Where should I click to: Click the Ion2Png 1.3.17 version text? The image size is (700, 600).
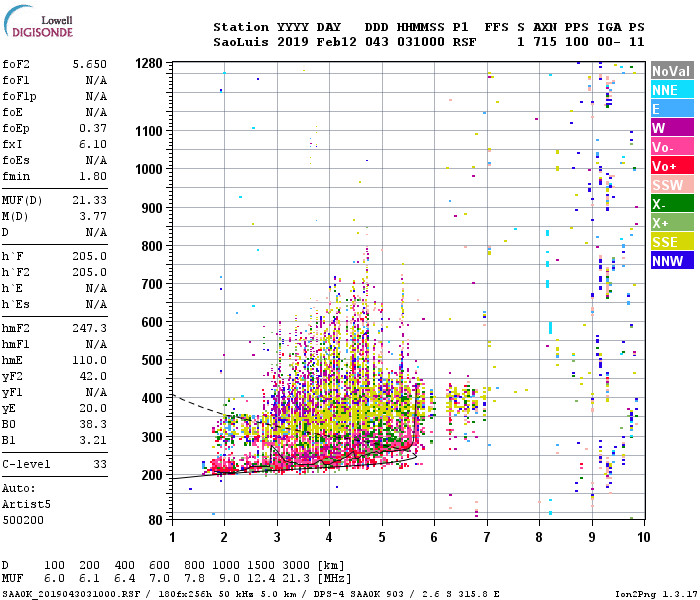click(655, 594)
